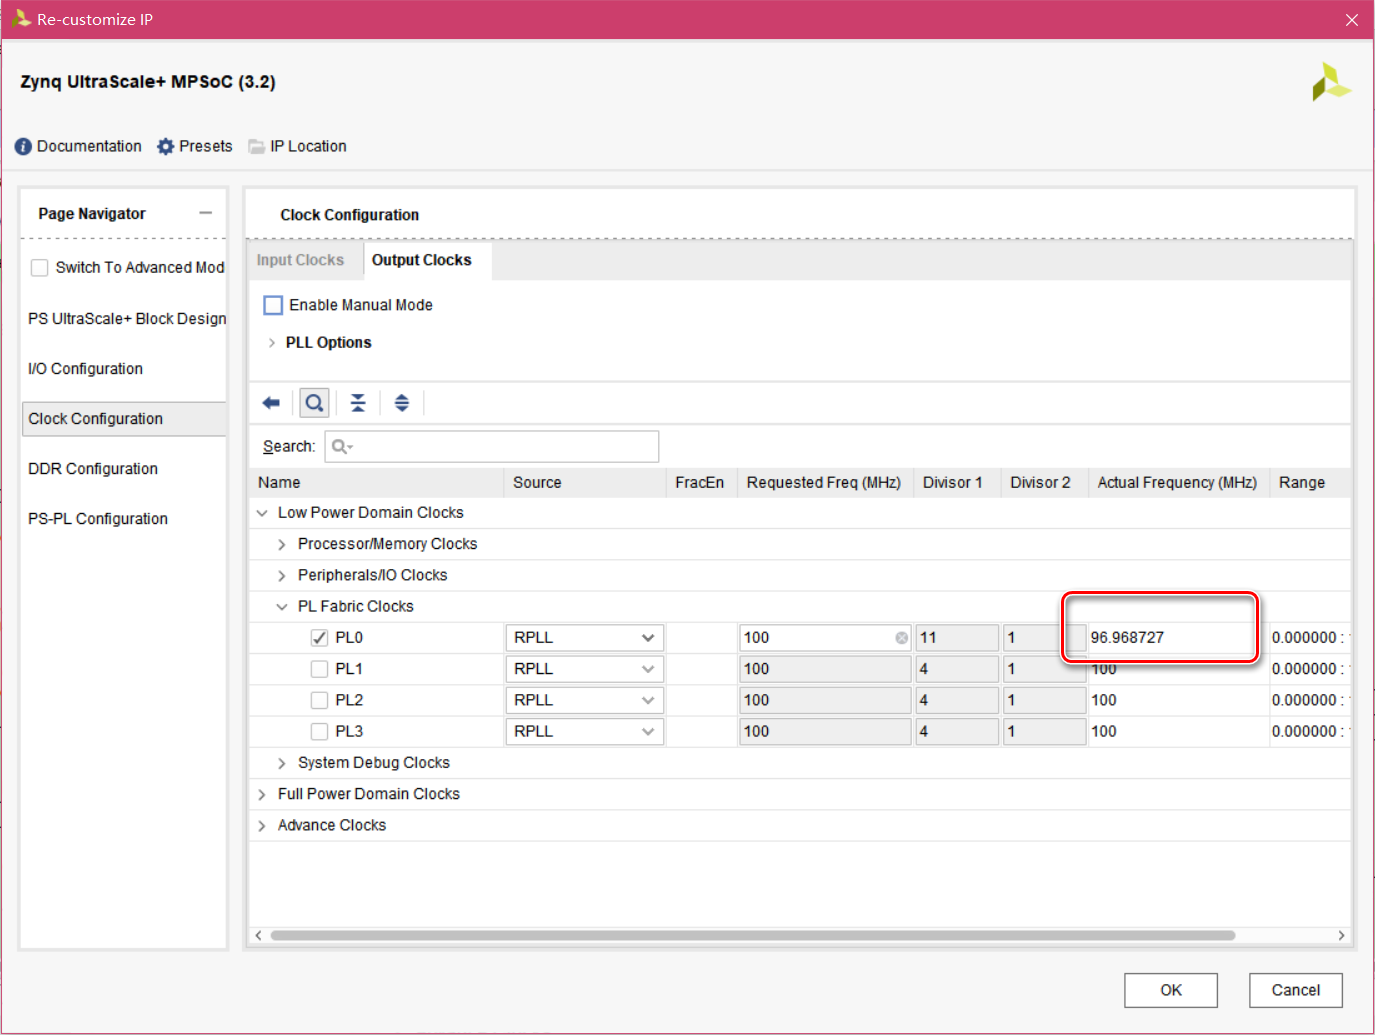Enable Switch To Advanced Mode checkbox

tap(40, 268)
